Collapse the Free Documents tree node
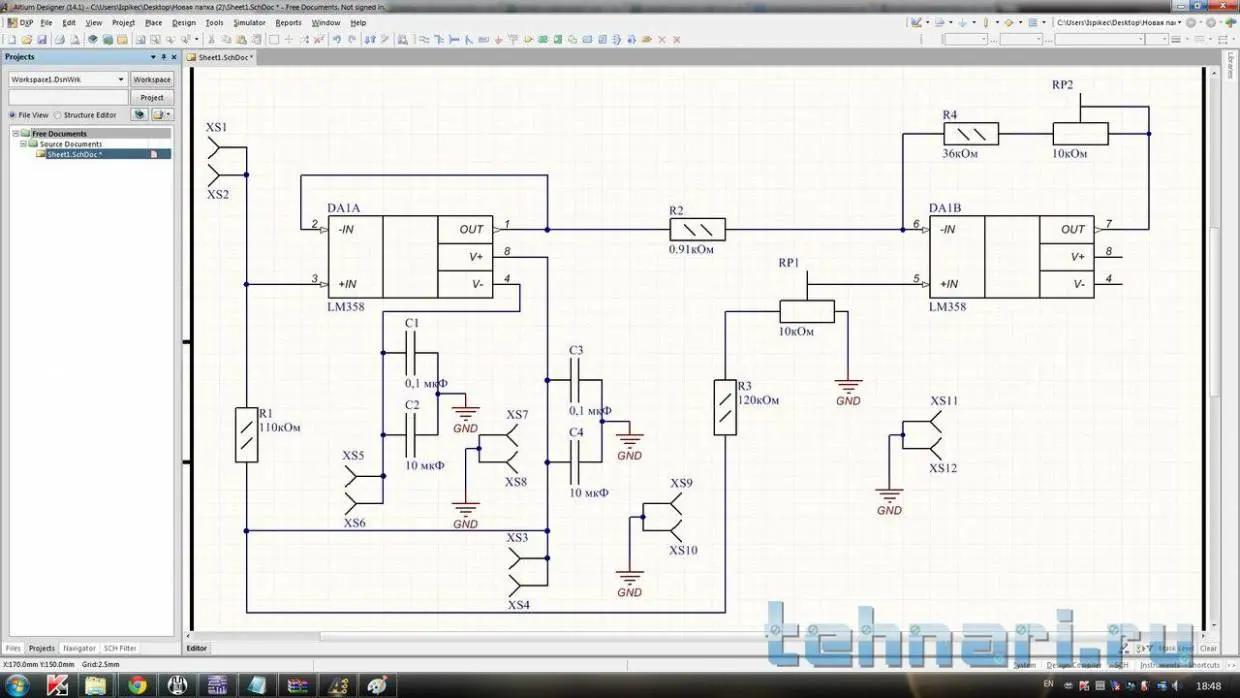The height and width of the screenshot is (698, 1240). tap(15, 133)
